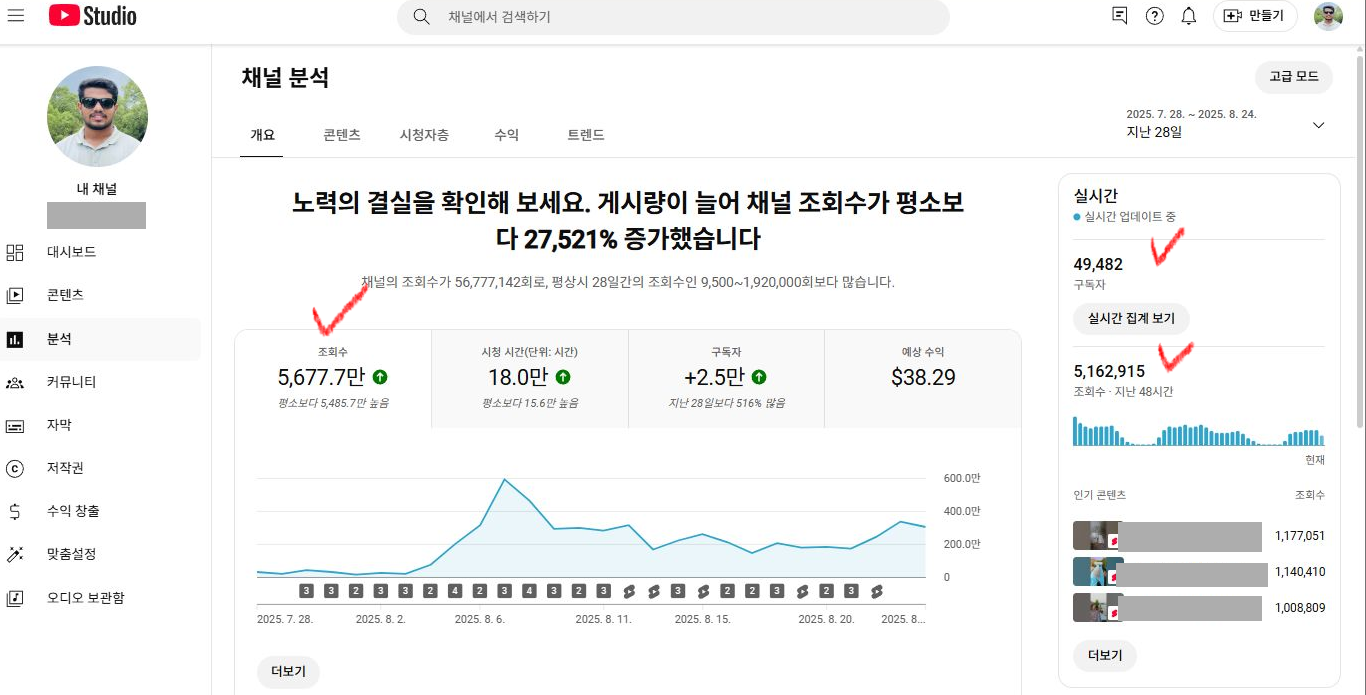
Task: Click the top content thumbnail with 1,177,051 views
Action: click(x=1095, y=536)
